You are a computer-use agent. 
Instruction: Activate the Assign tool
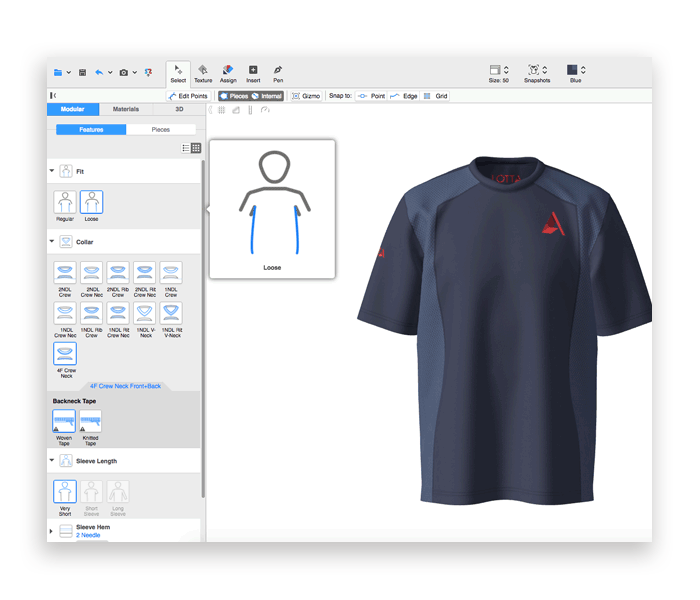228,74
